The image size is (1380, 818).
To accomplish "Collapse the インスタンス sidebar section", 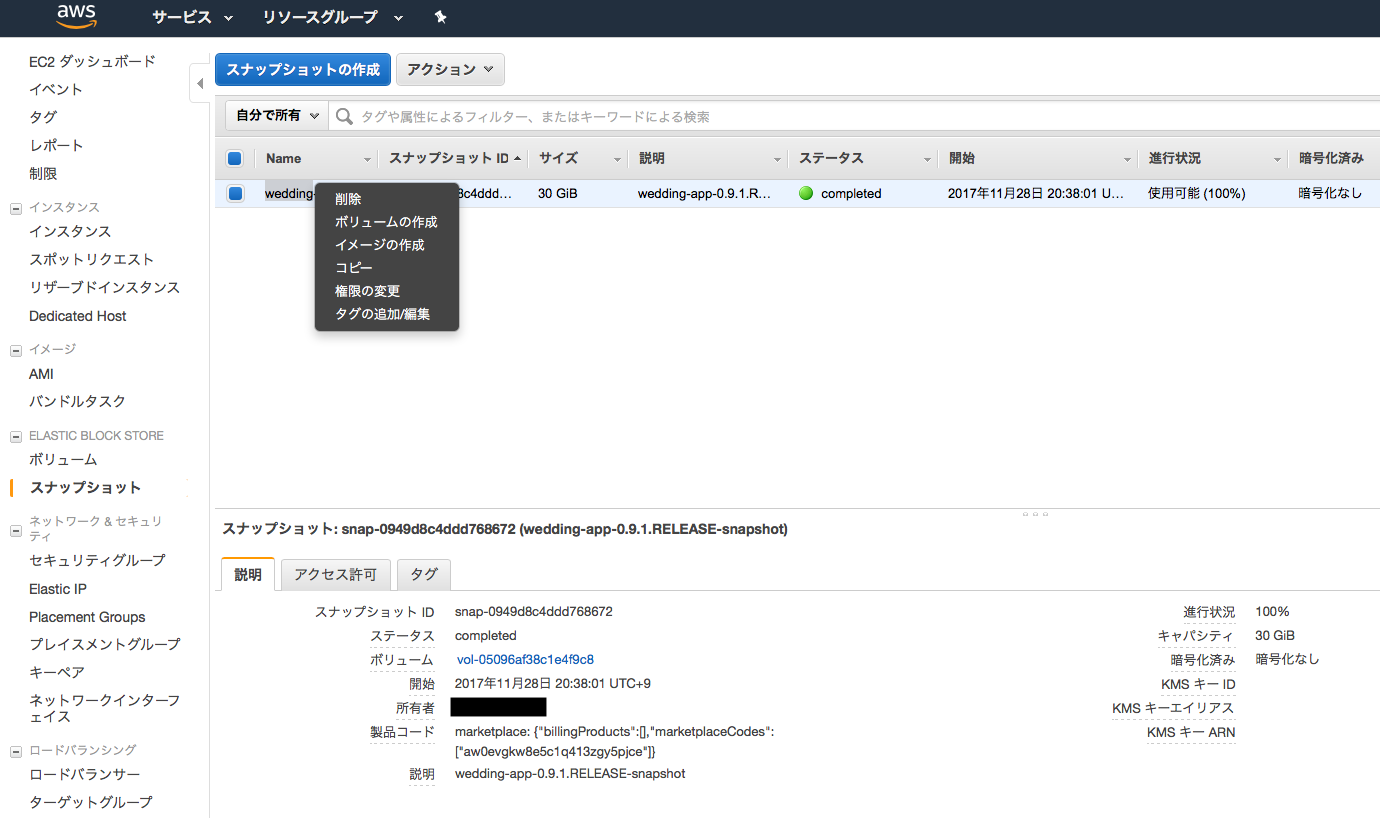I will (x=15, y=208).
